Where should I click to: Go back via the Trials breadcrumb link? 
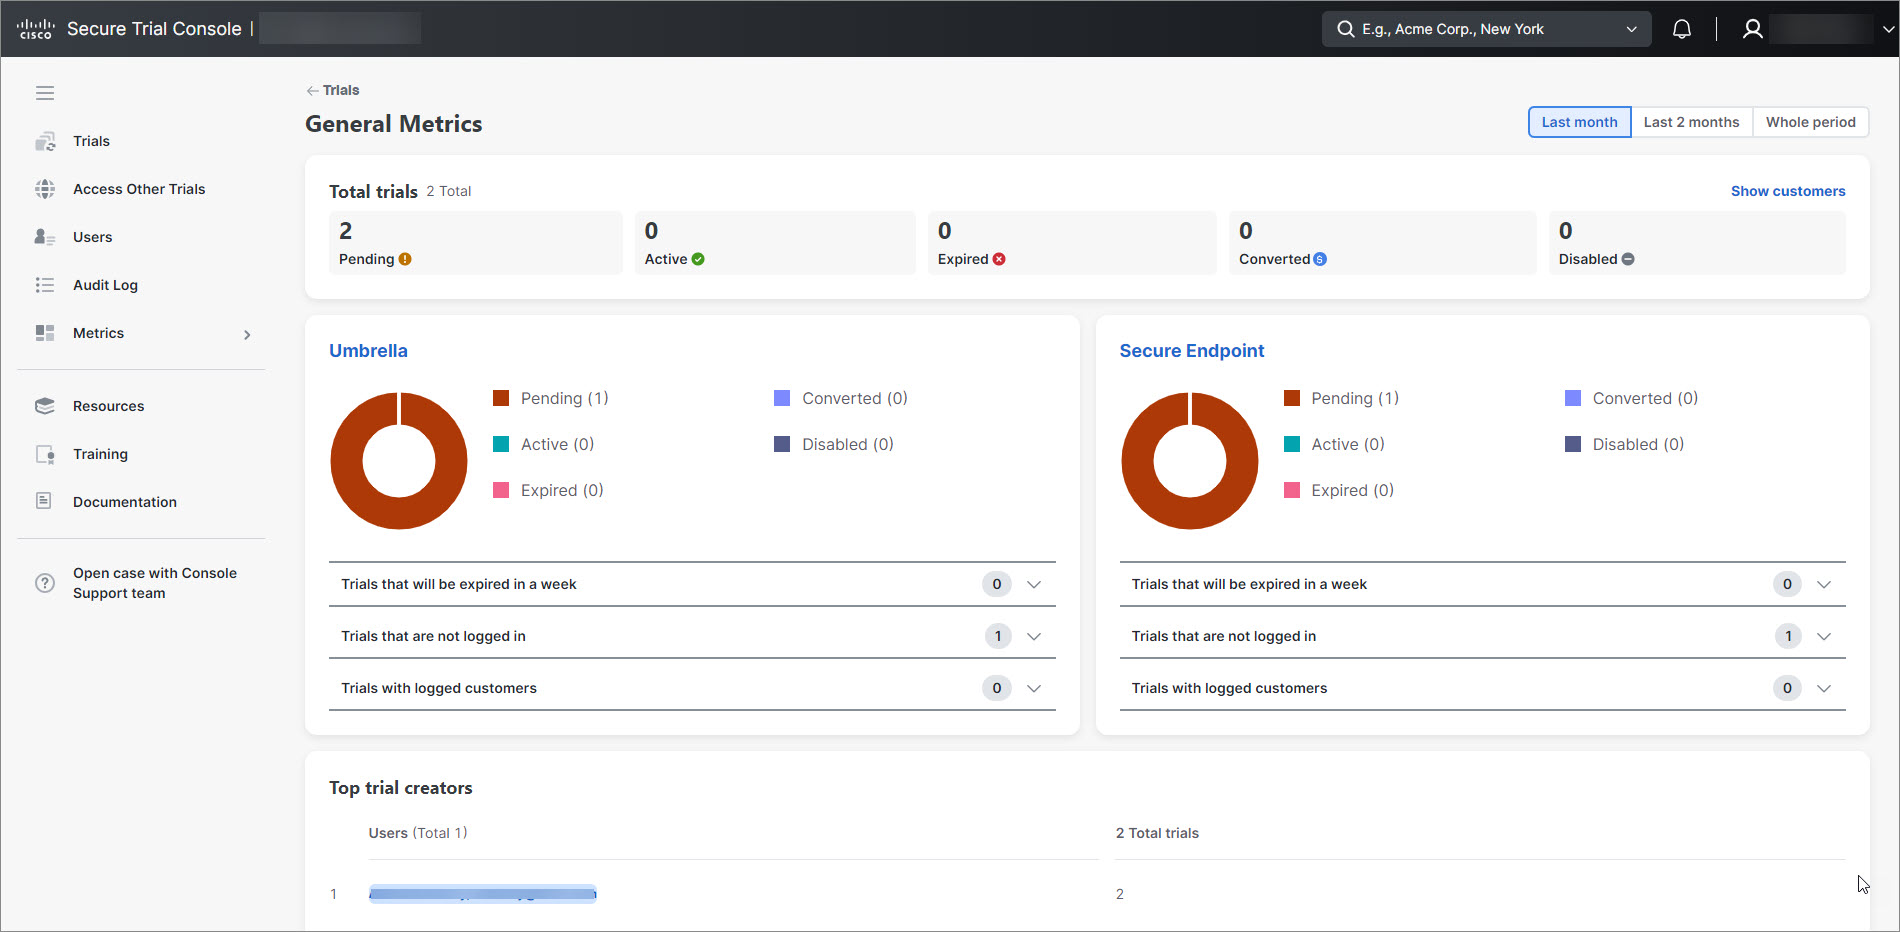[x=341, y=90]
